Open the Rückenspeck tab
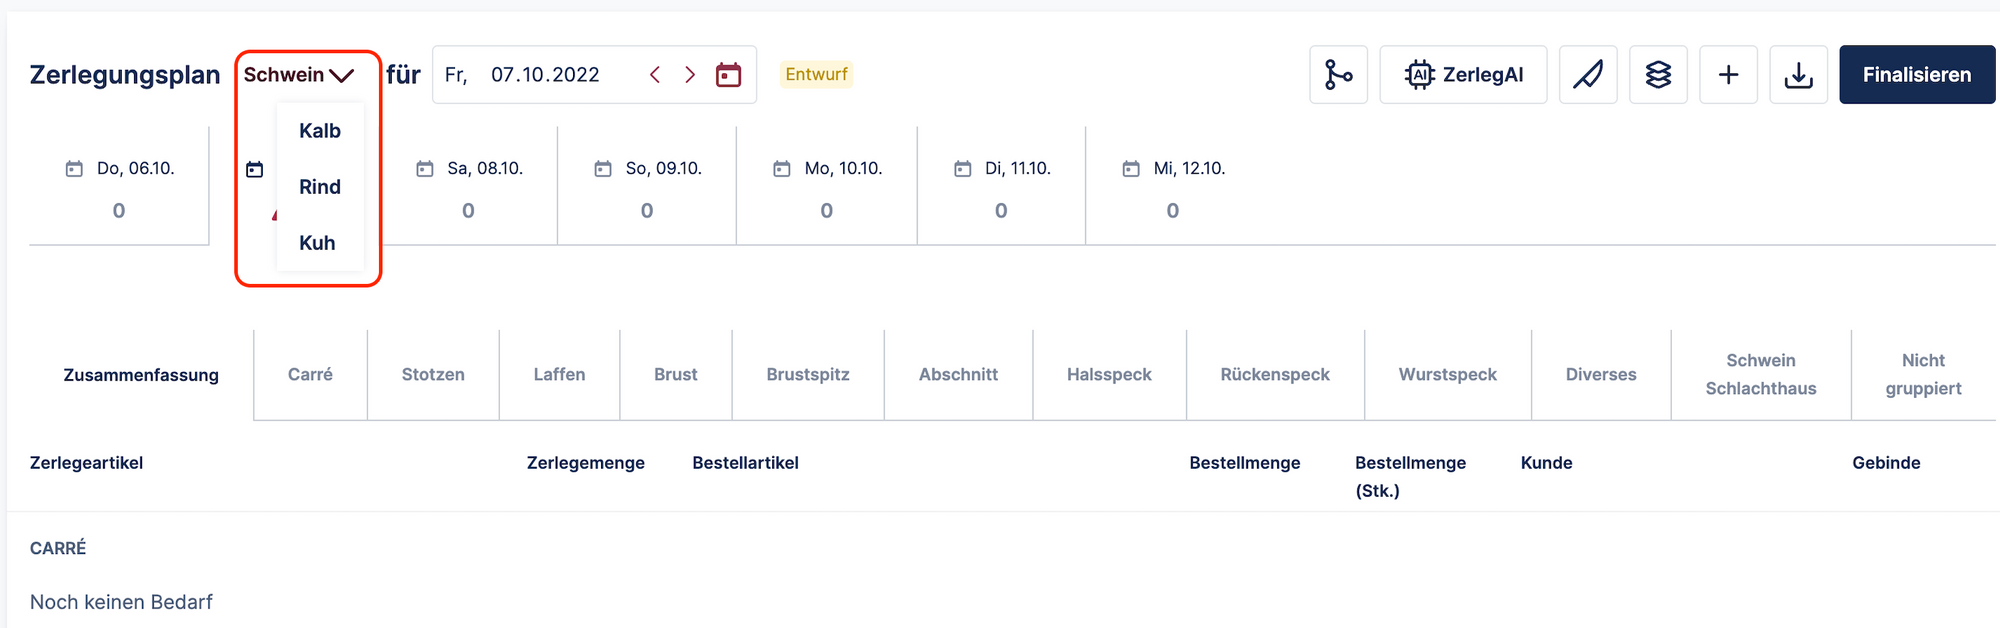 click(x=1275, y=374)
